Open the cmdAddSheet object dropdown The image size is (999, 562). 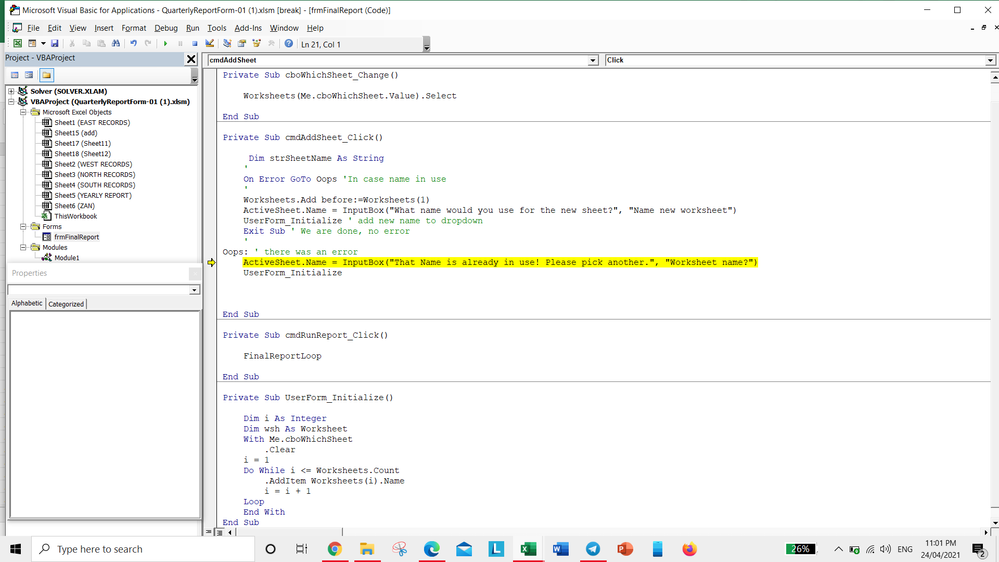pyautogui.click(x=593, y=60)
